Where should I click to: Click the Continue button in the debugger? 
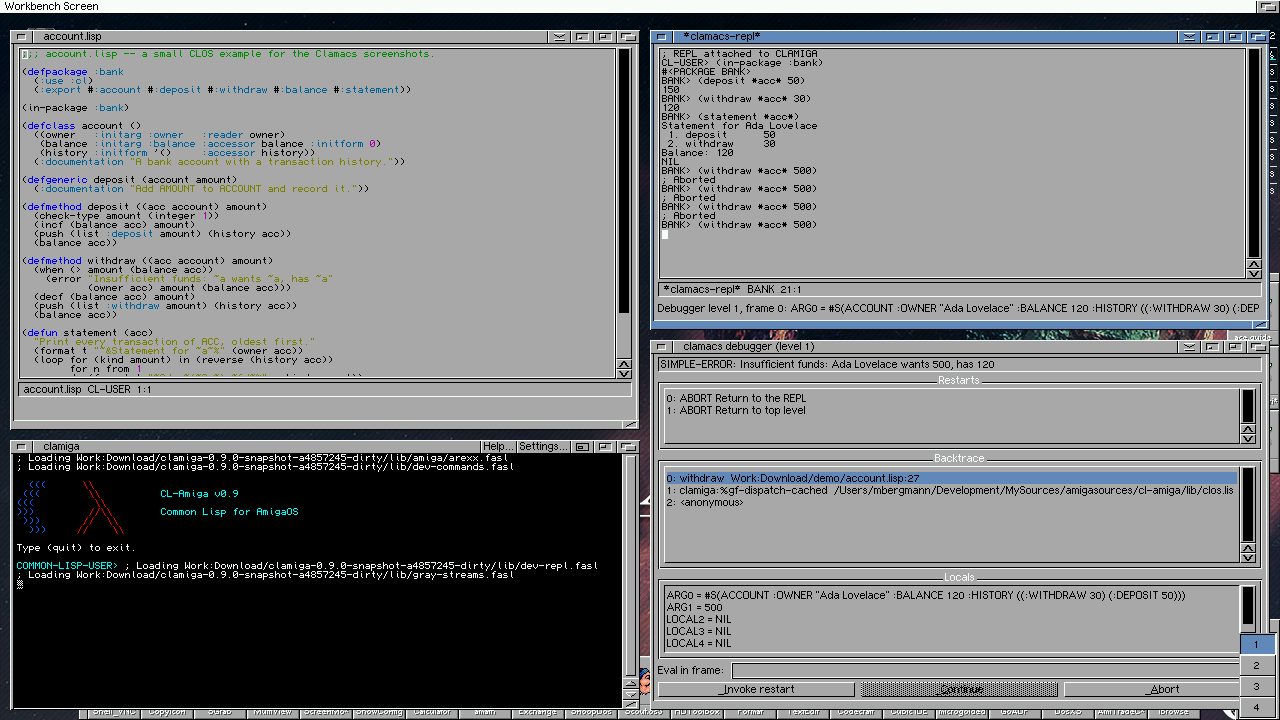(959, 689)
